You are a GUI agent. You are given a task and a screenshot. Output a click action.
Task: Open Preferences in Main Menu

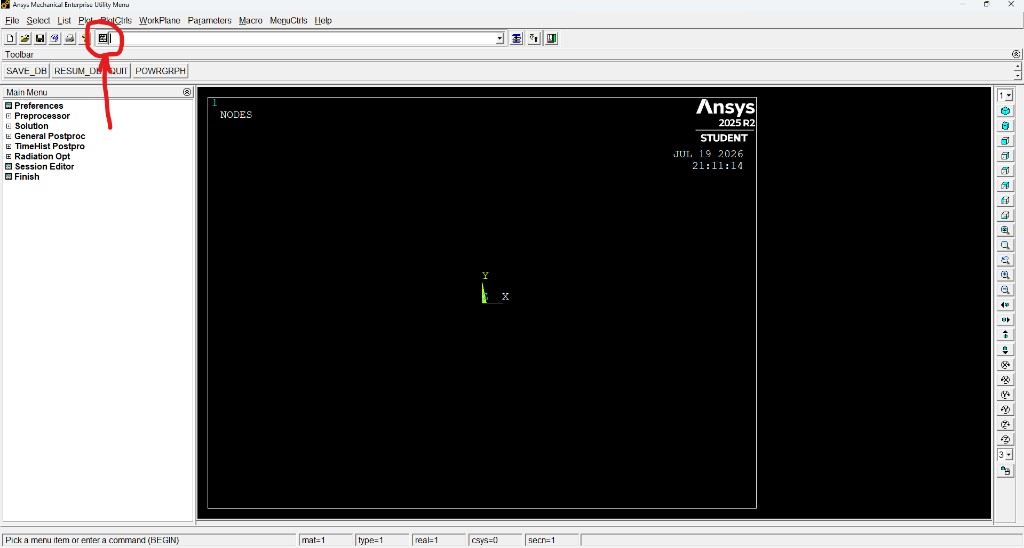click(39, 106)
